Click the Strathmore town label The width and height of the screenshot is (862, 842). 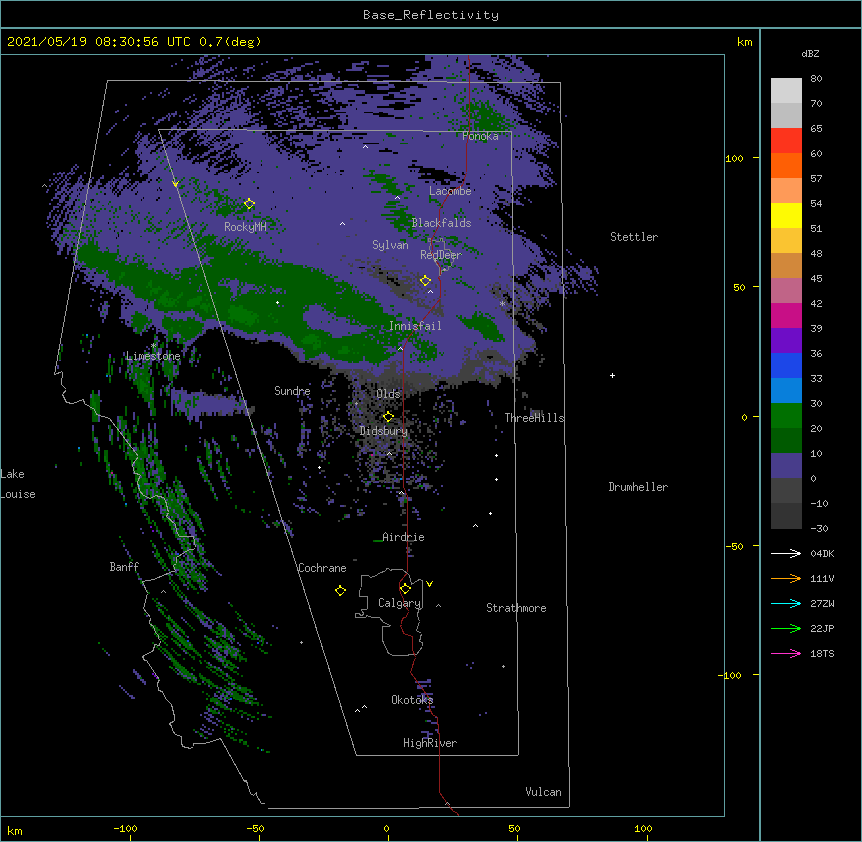coord(516,608)
